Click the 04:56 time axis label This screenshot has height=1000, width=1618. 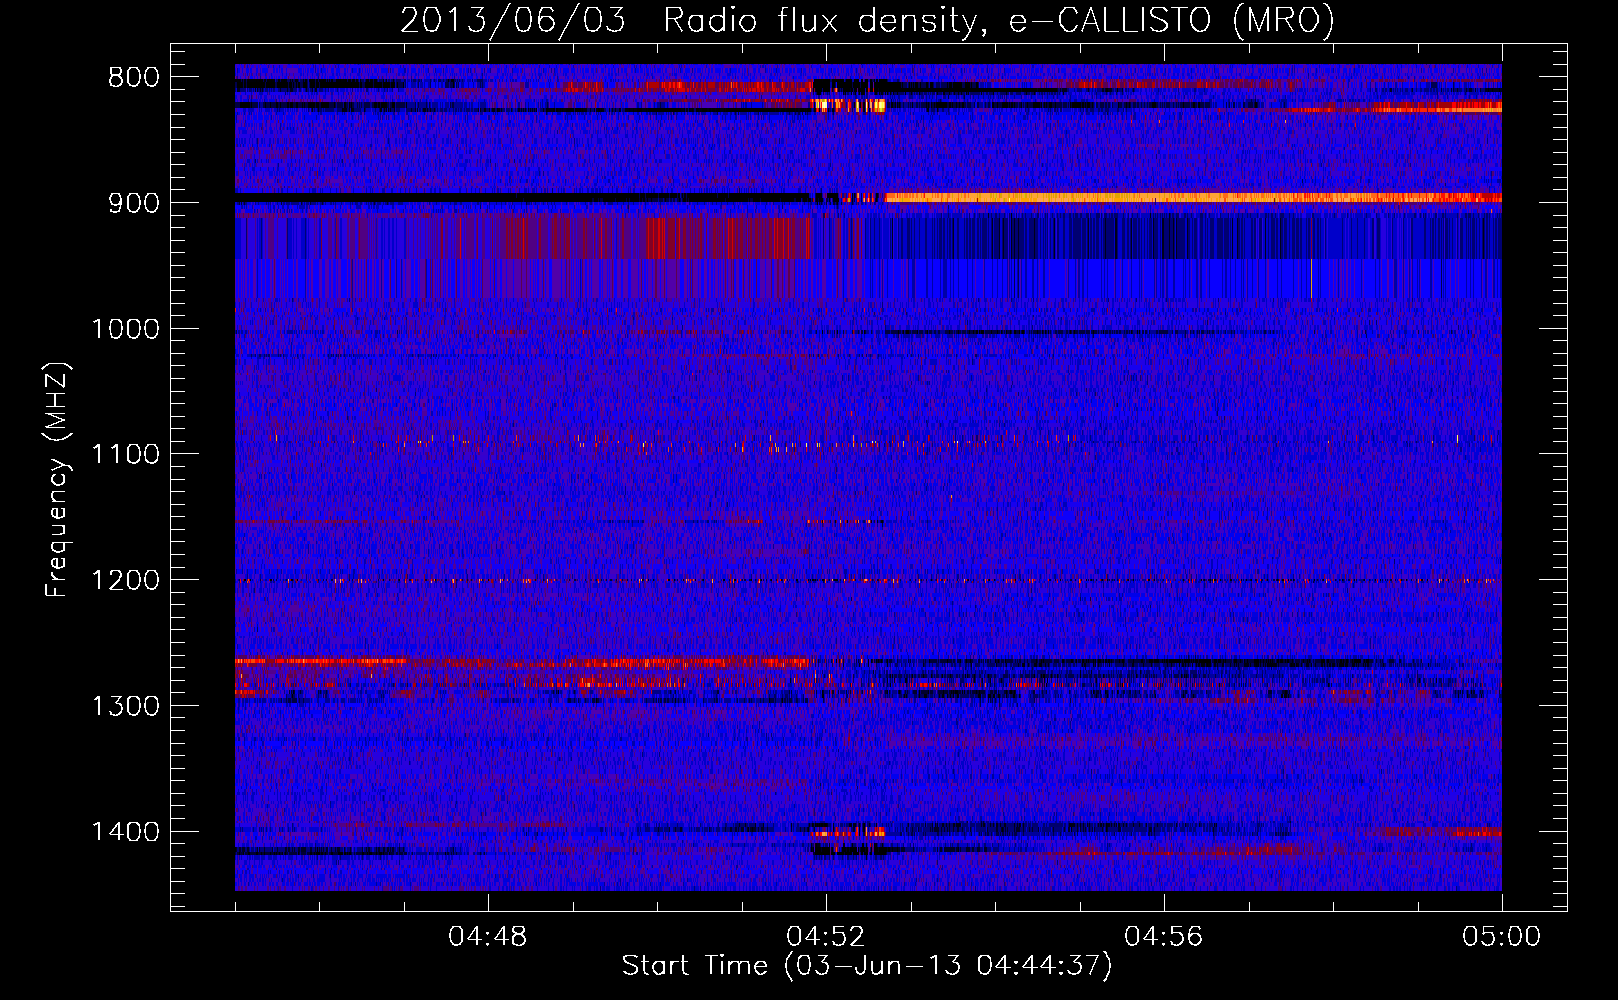pos(1164,937)
